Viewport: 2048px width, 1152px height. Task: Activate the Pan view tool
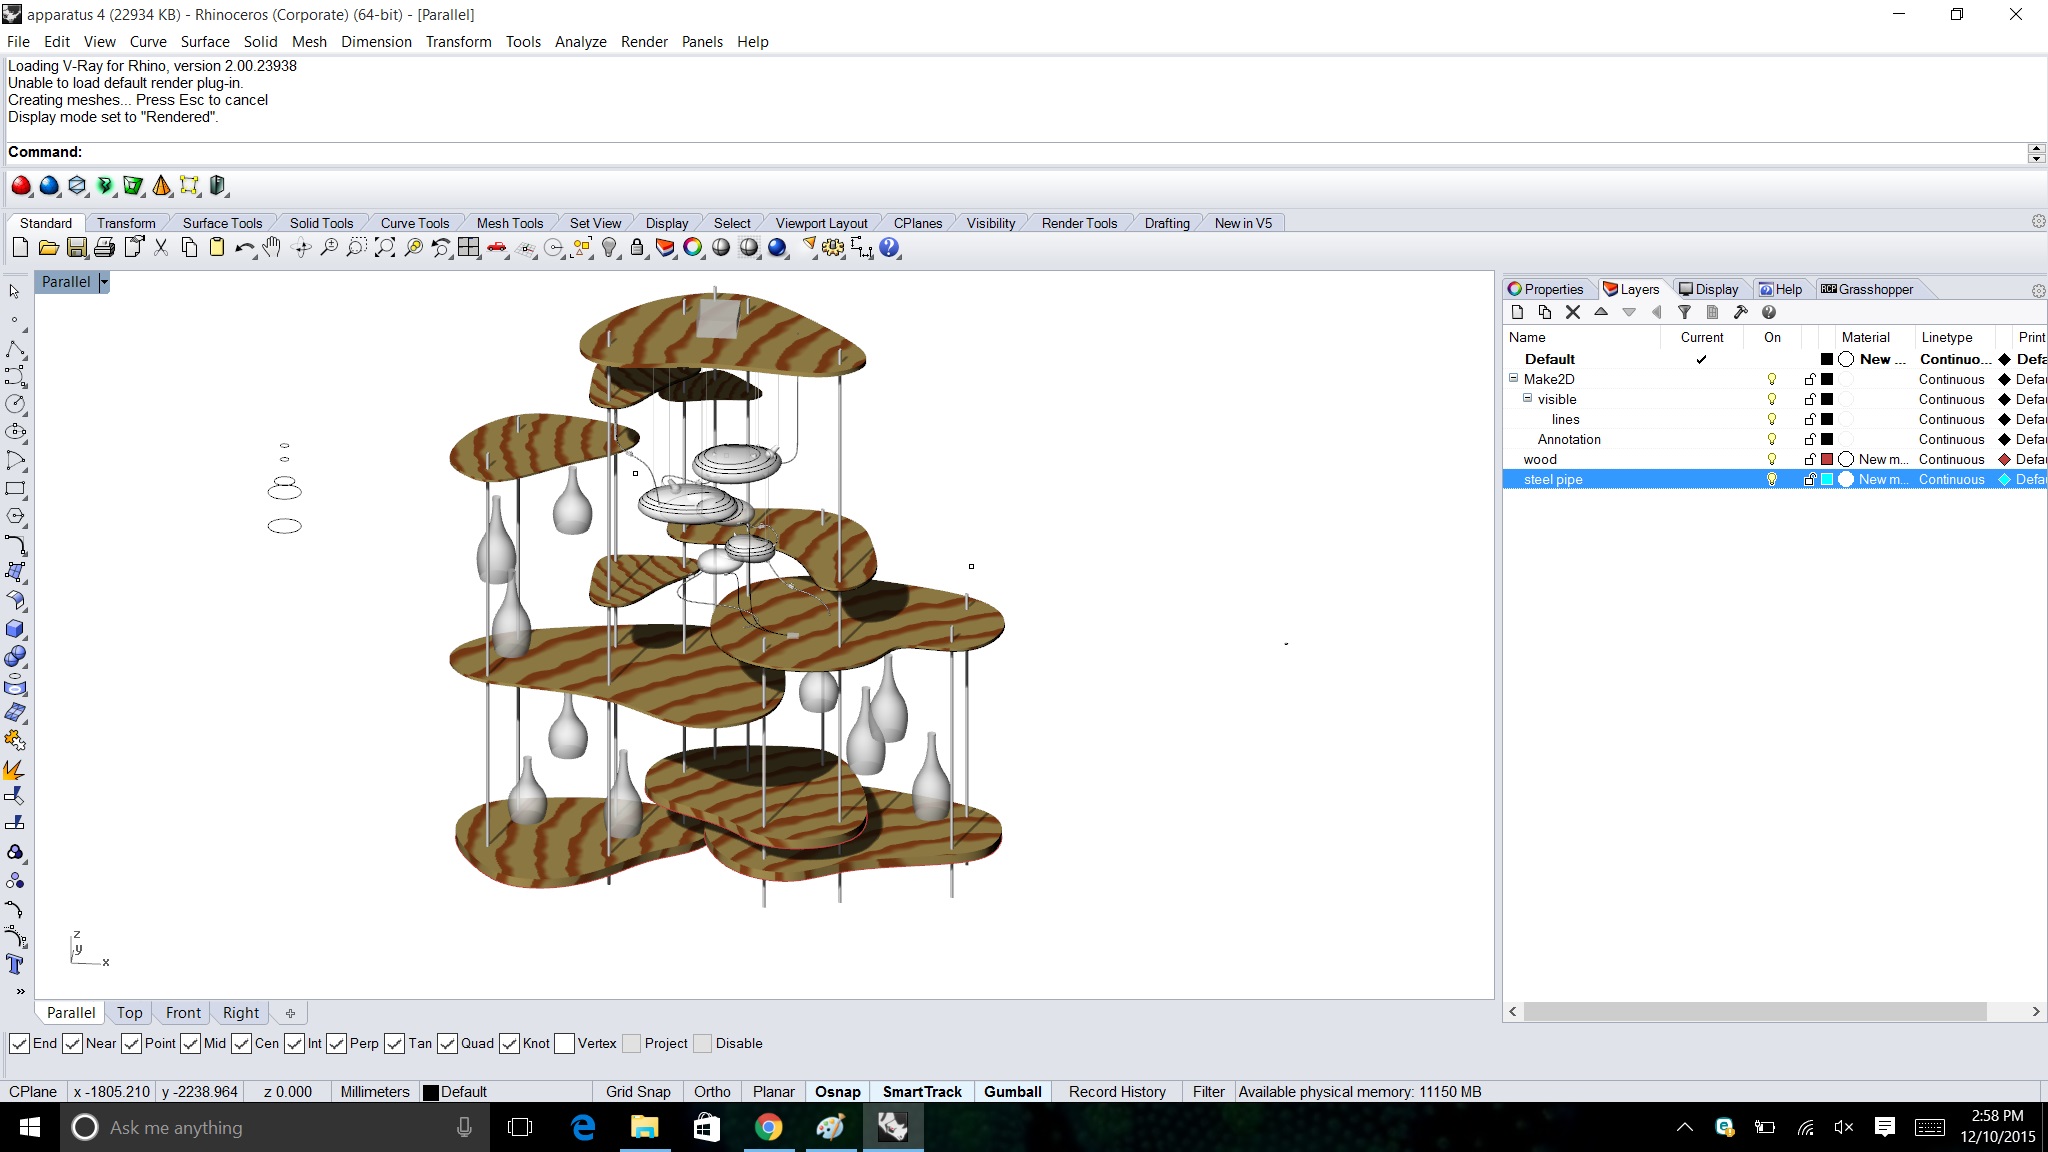(x=271, y=248)
